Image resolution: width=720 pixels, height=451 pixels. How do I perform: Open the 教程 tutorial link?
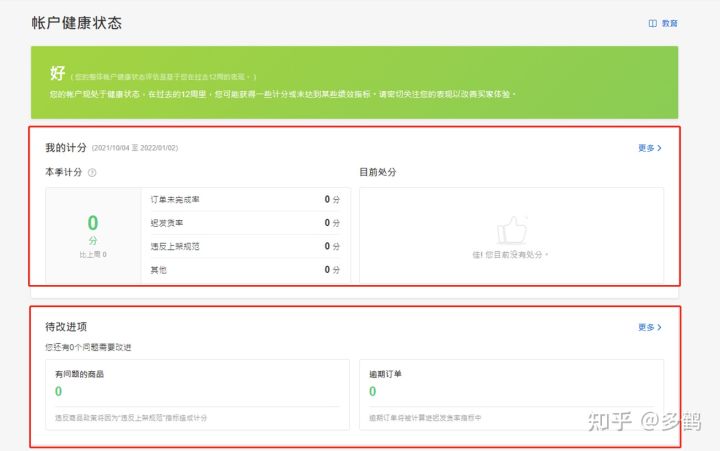(669, 23)
